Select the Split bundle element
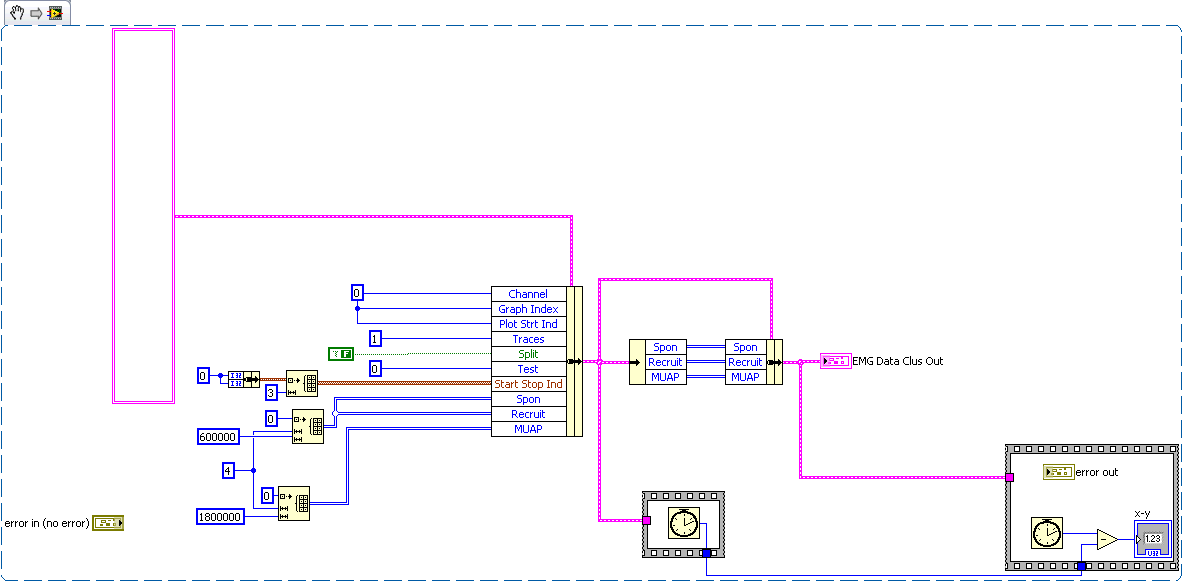The image size is (1183, 582). 528,354
